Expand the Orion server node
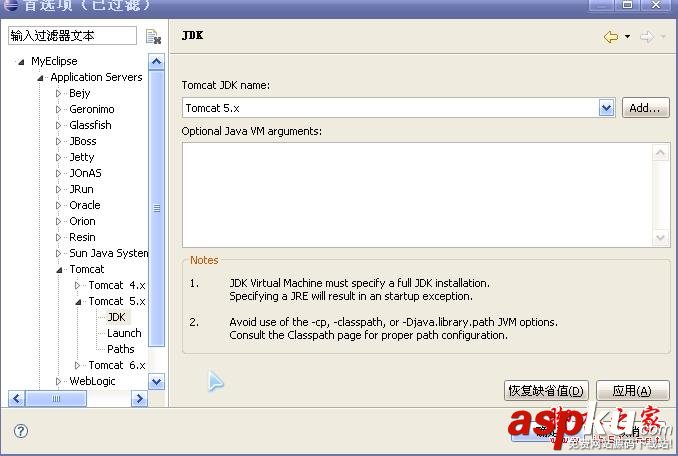The height and width of the screenshot is (456, 678). [x=58, y=221]
